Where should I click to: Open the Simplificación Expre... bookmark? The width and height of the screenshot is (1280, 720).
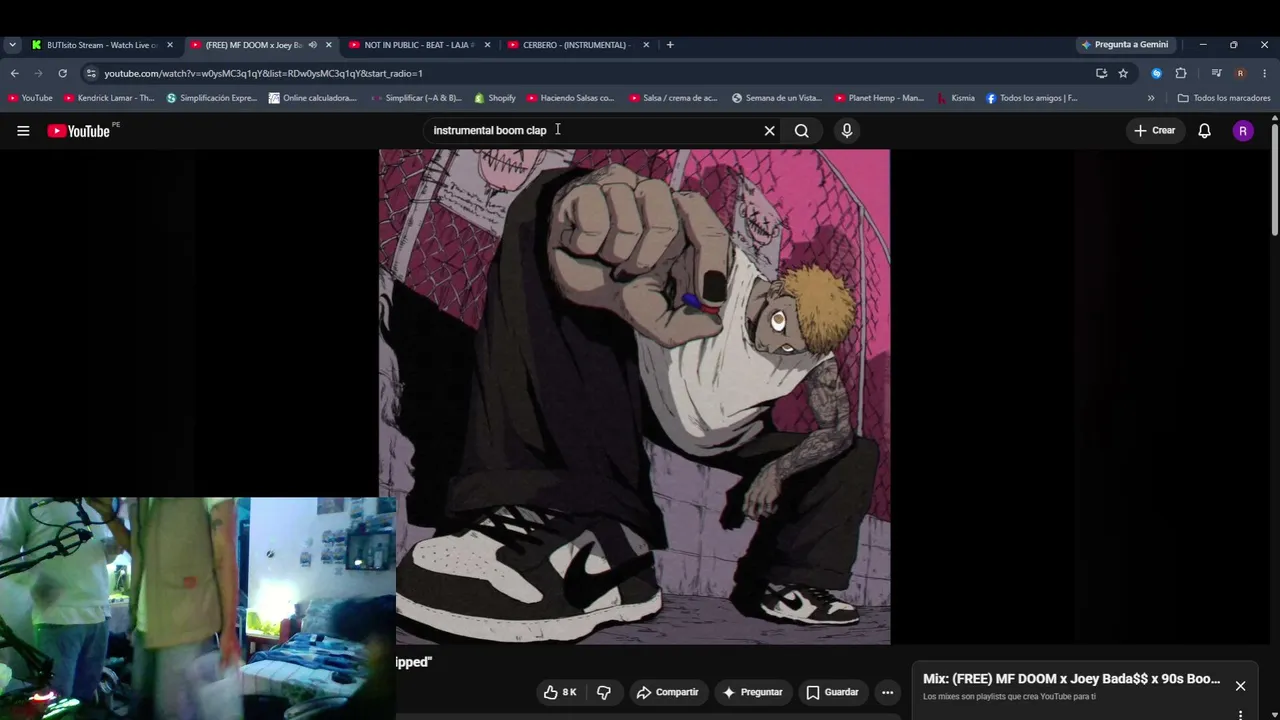pyautogui.click(x=212, y=98)
